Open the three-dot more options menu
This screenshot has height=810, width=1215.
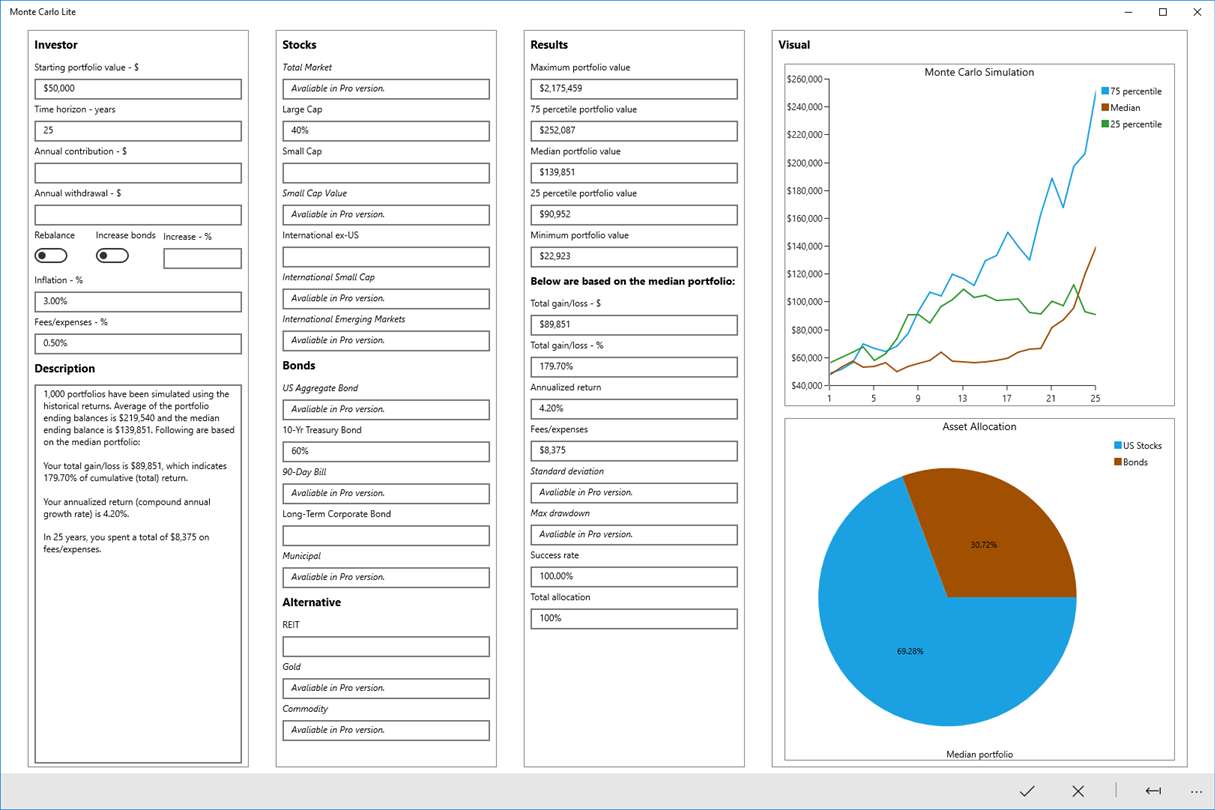click(x=1196, y=791)
